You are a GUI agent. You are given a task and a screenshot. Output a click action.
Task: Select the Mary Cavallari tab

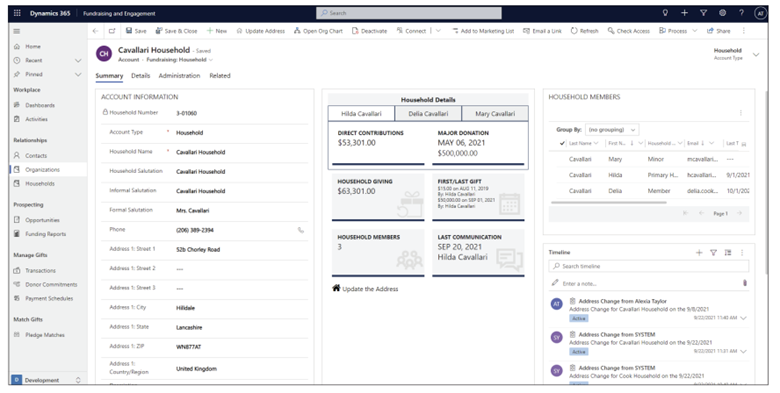coord(494,113)
